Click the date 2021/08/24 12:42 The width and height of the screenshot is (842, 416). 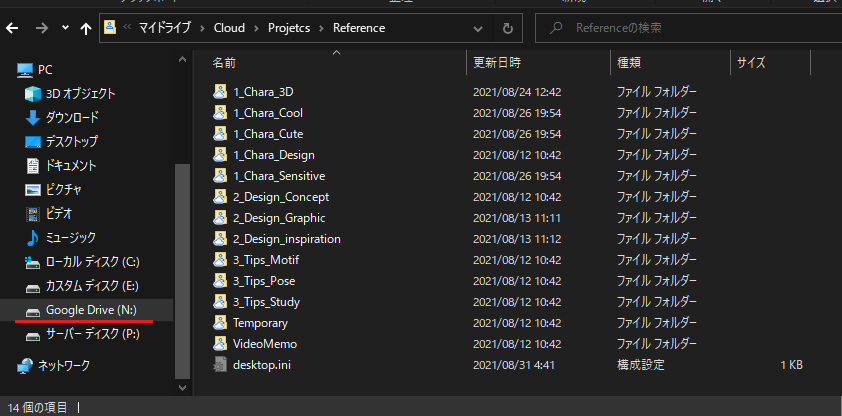coord(517,92)
